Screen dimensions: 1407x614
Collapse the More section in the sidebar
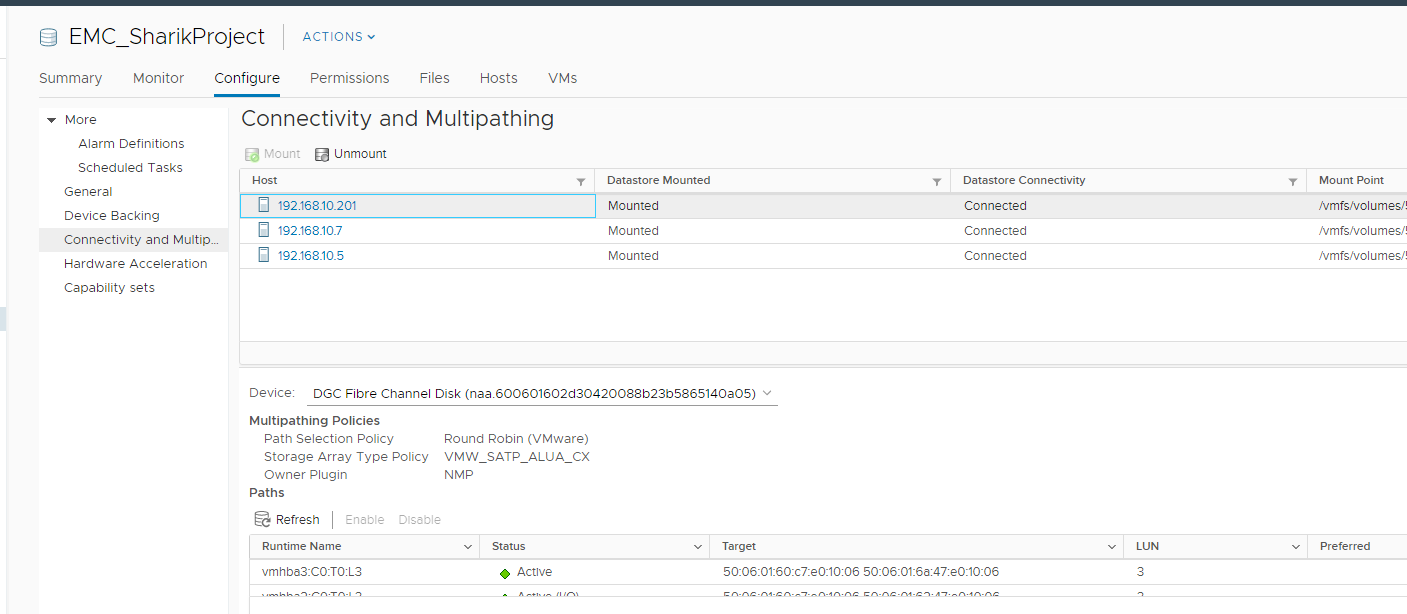pos(52,119)
